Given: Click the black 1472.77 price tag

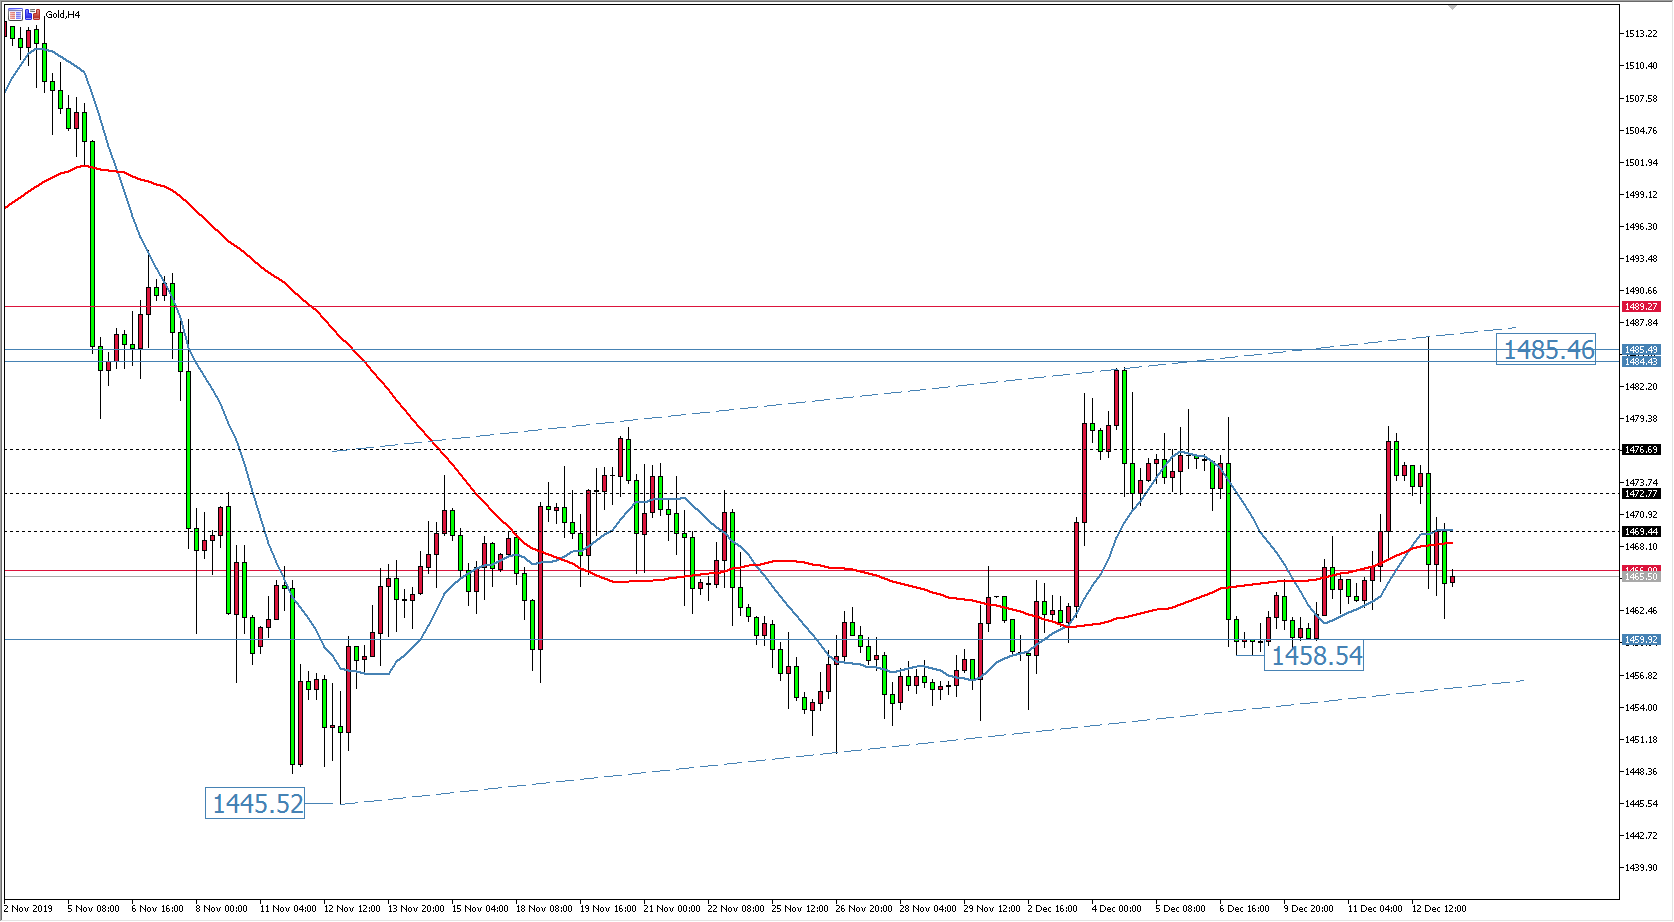Looking at the screenshot, I should [x=1641, y=494].
